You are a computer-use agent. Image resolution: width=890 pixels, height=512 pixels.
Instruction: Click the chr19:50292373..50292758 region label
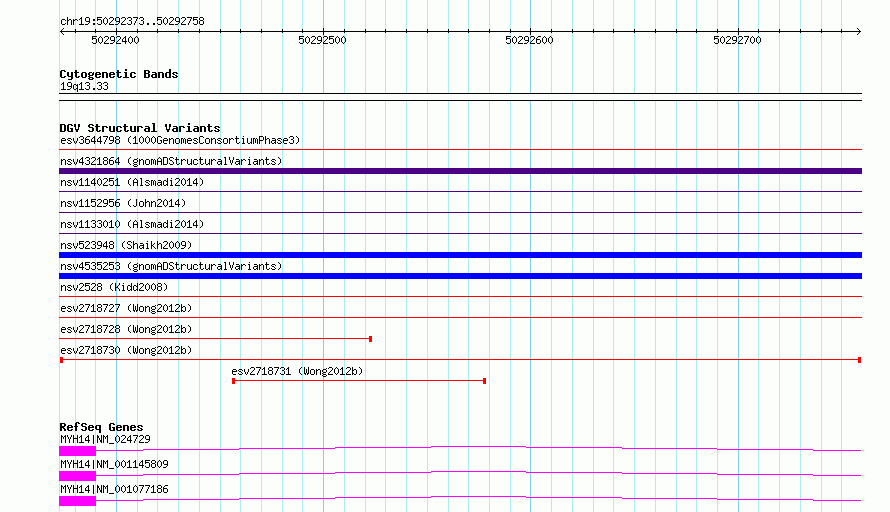132,21
